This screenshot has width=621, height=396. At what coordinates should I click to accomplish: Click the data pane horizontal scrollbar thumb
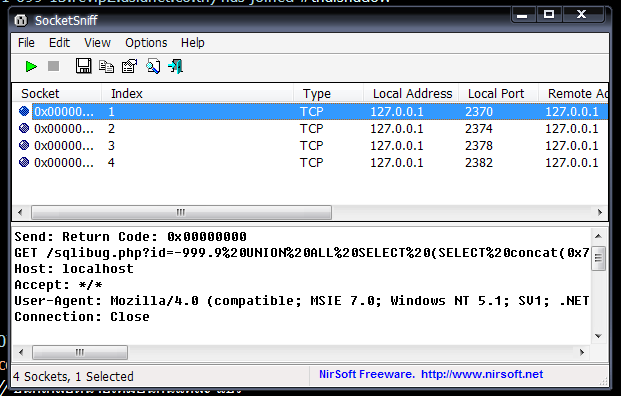click(80, 352)
